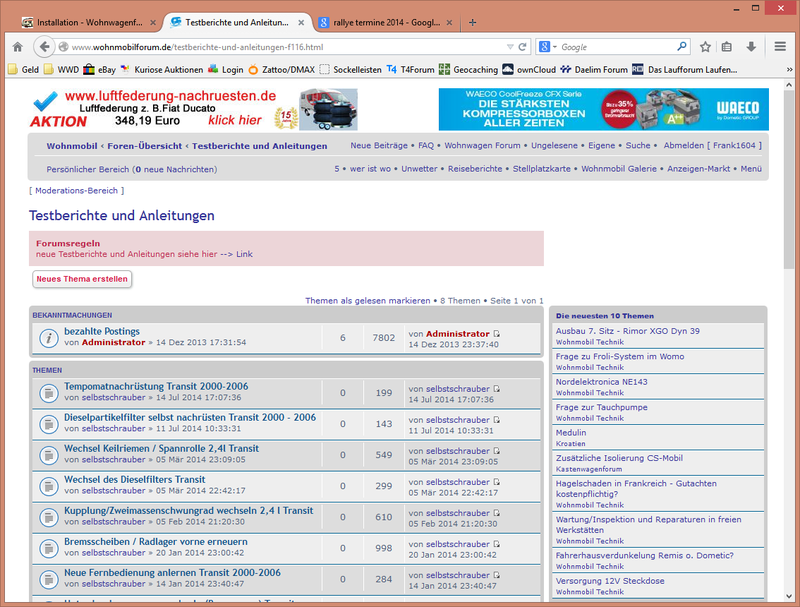Image resolution: width=800 pixels, height=607 pixels.
Task: Click the vertical page scrollbar
Action: click(x=789, y=182)
